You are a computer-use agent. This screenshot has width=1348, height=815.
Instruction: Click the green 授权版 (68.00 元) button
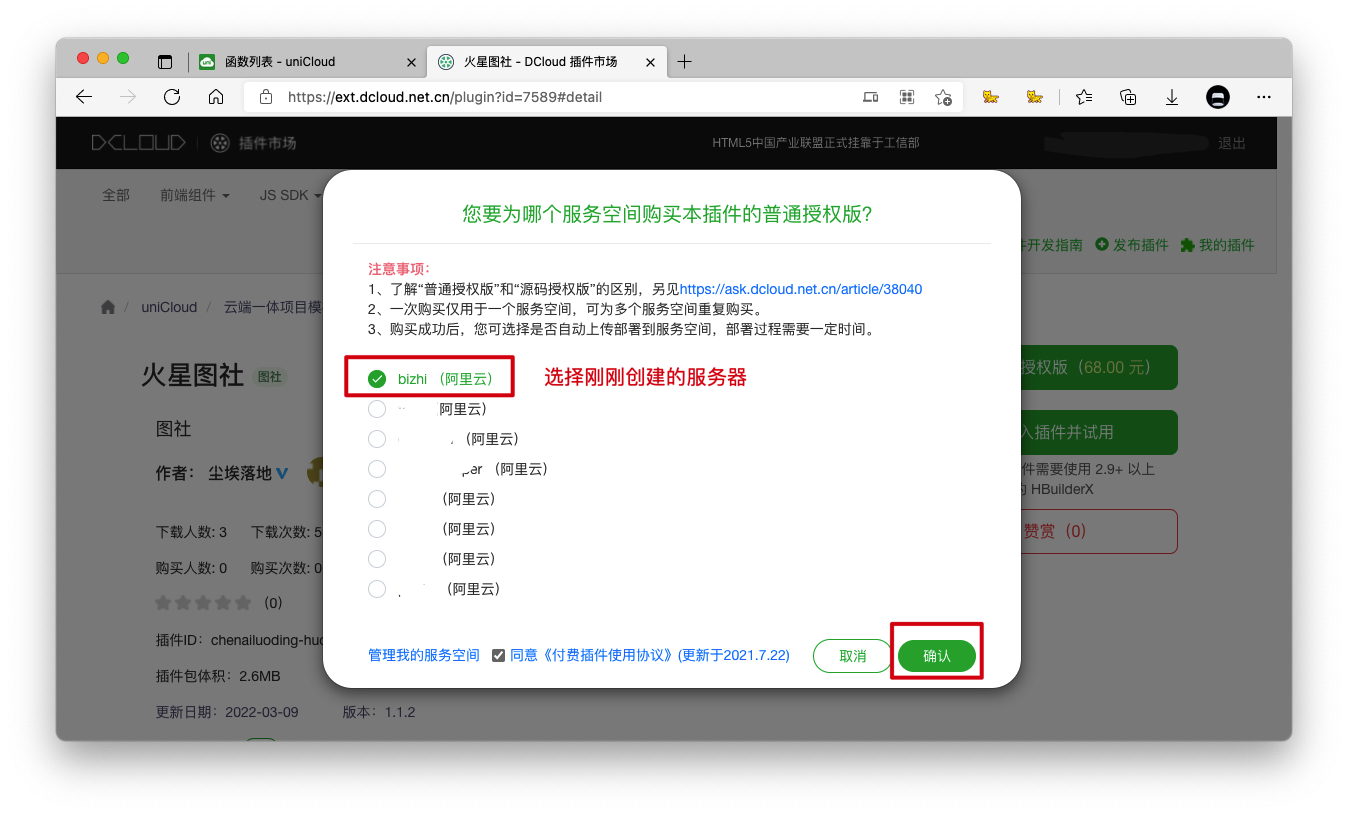tap(1099, 368)
